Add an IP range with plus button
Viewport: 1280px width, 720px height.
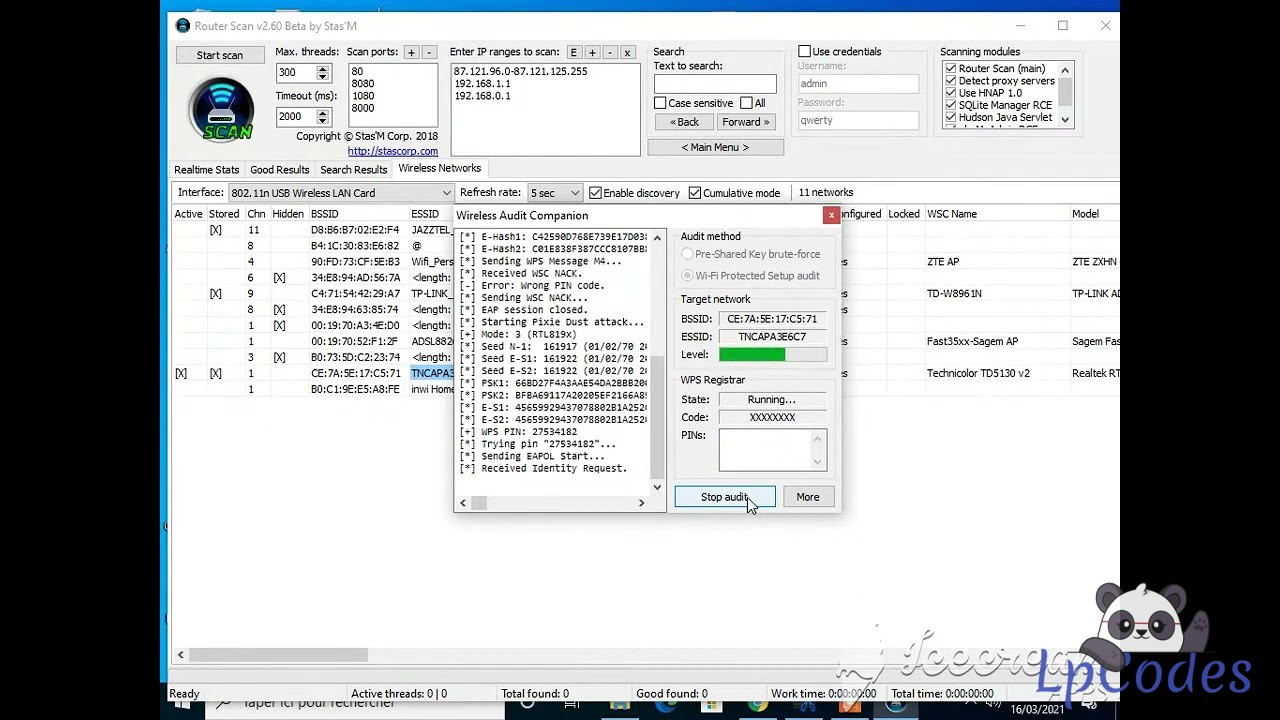click(x=591, y=52)
